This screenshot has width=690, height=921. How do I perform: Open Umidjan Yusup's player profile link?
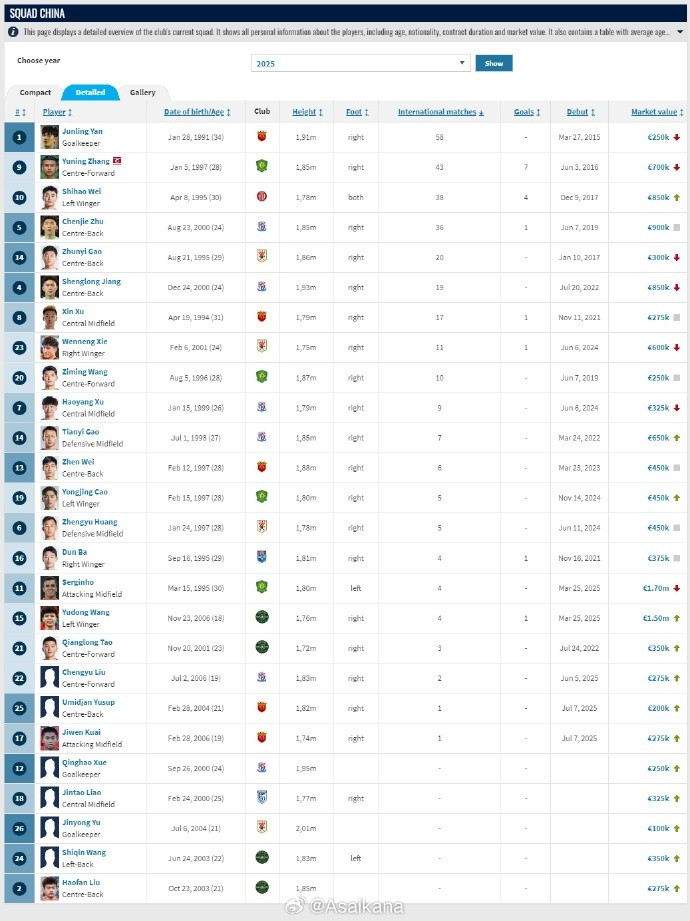[88, 702]
